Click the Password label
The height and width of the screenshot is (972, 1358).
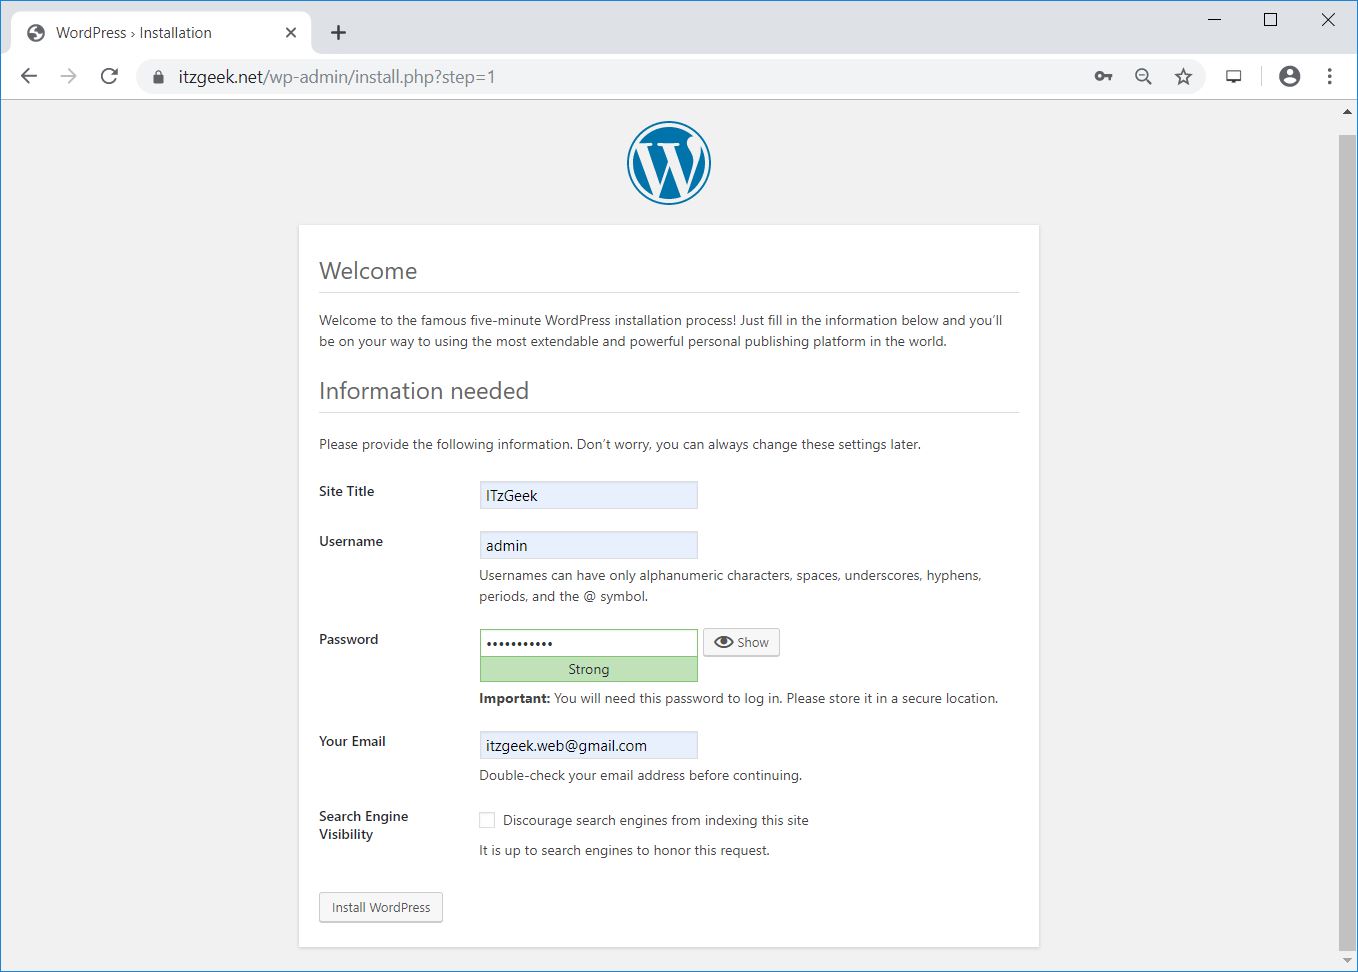(x=348, y=639)
